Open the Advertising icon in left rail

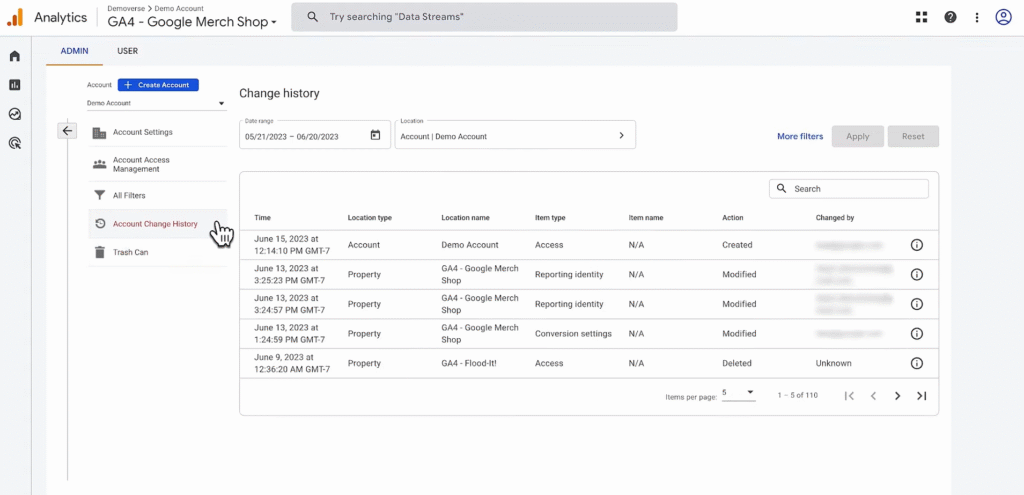pos(15,142)
